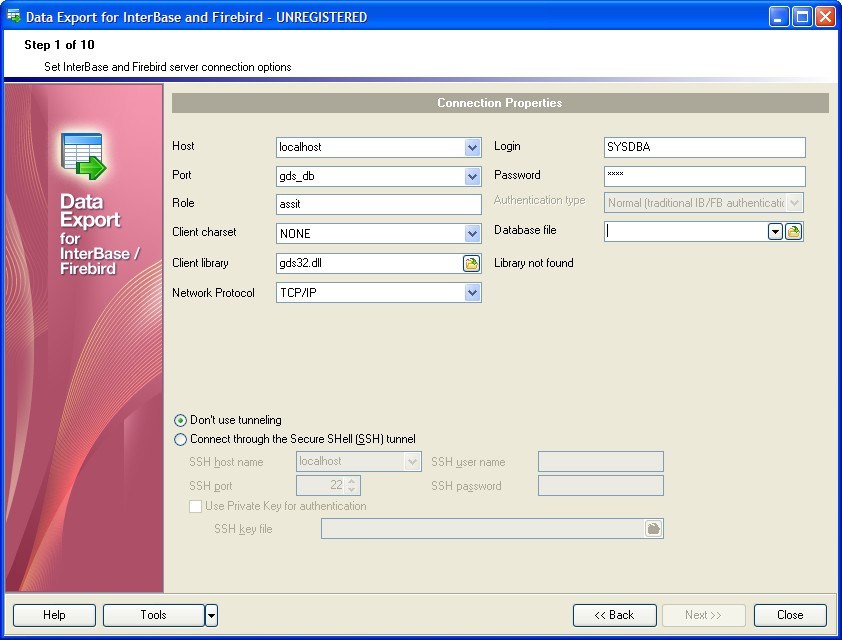Expand the Port dropdown list
Image resolution: width=842 pixels, height=640 pixels.
click(472, 176)
